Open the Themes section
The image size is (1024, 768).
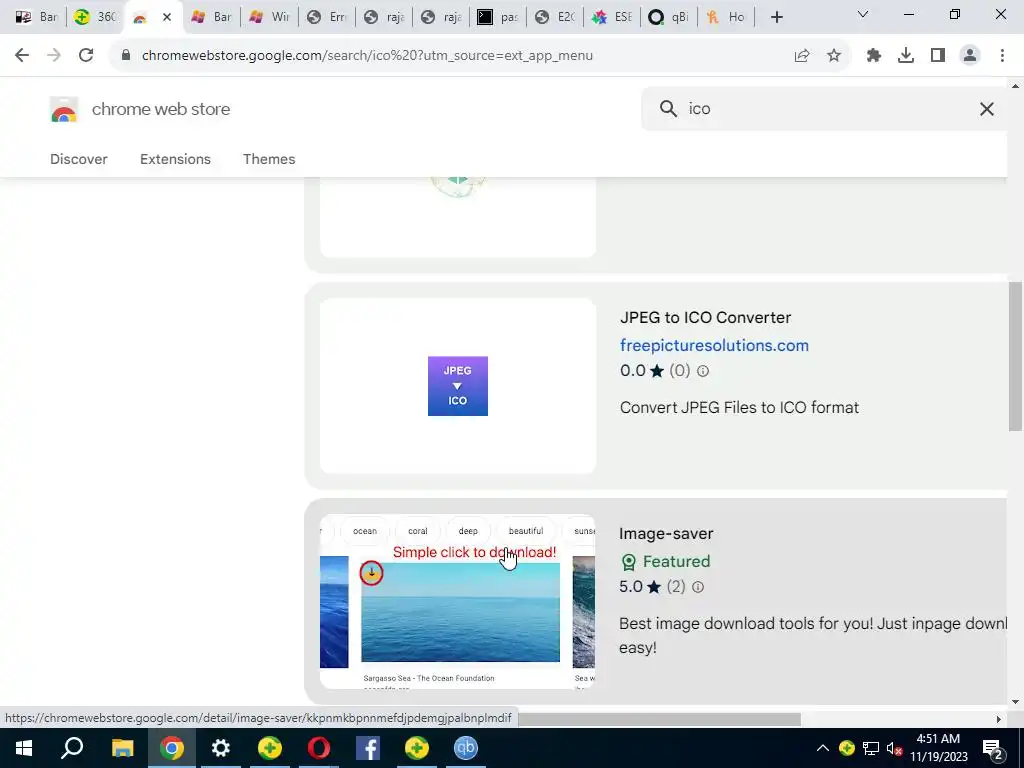[x=269, y=159]
